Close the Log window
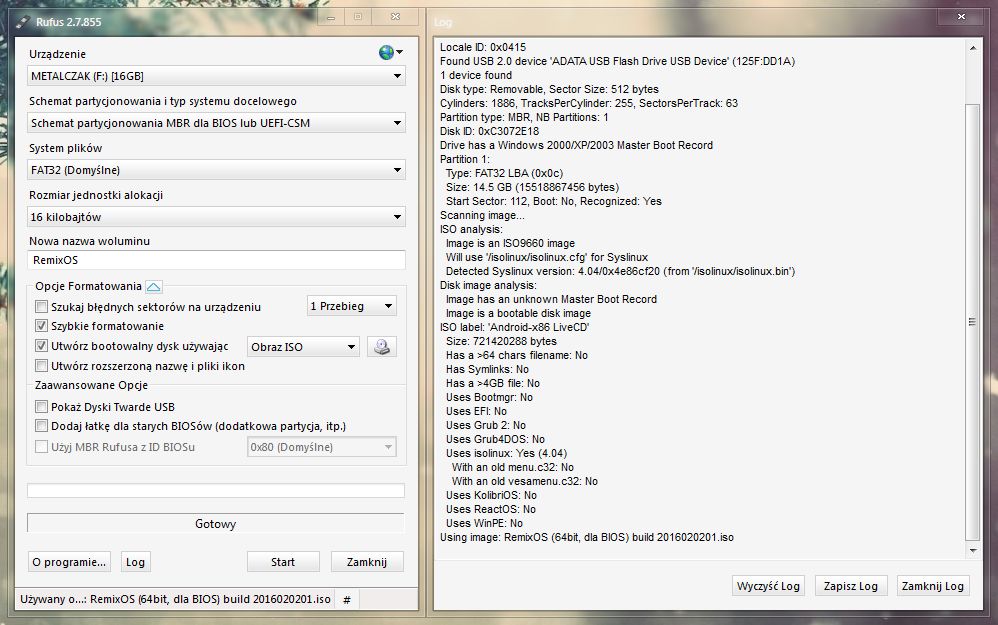Image resolution: width=998 pixels, height=625 pixels. pos(961,17)
